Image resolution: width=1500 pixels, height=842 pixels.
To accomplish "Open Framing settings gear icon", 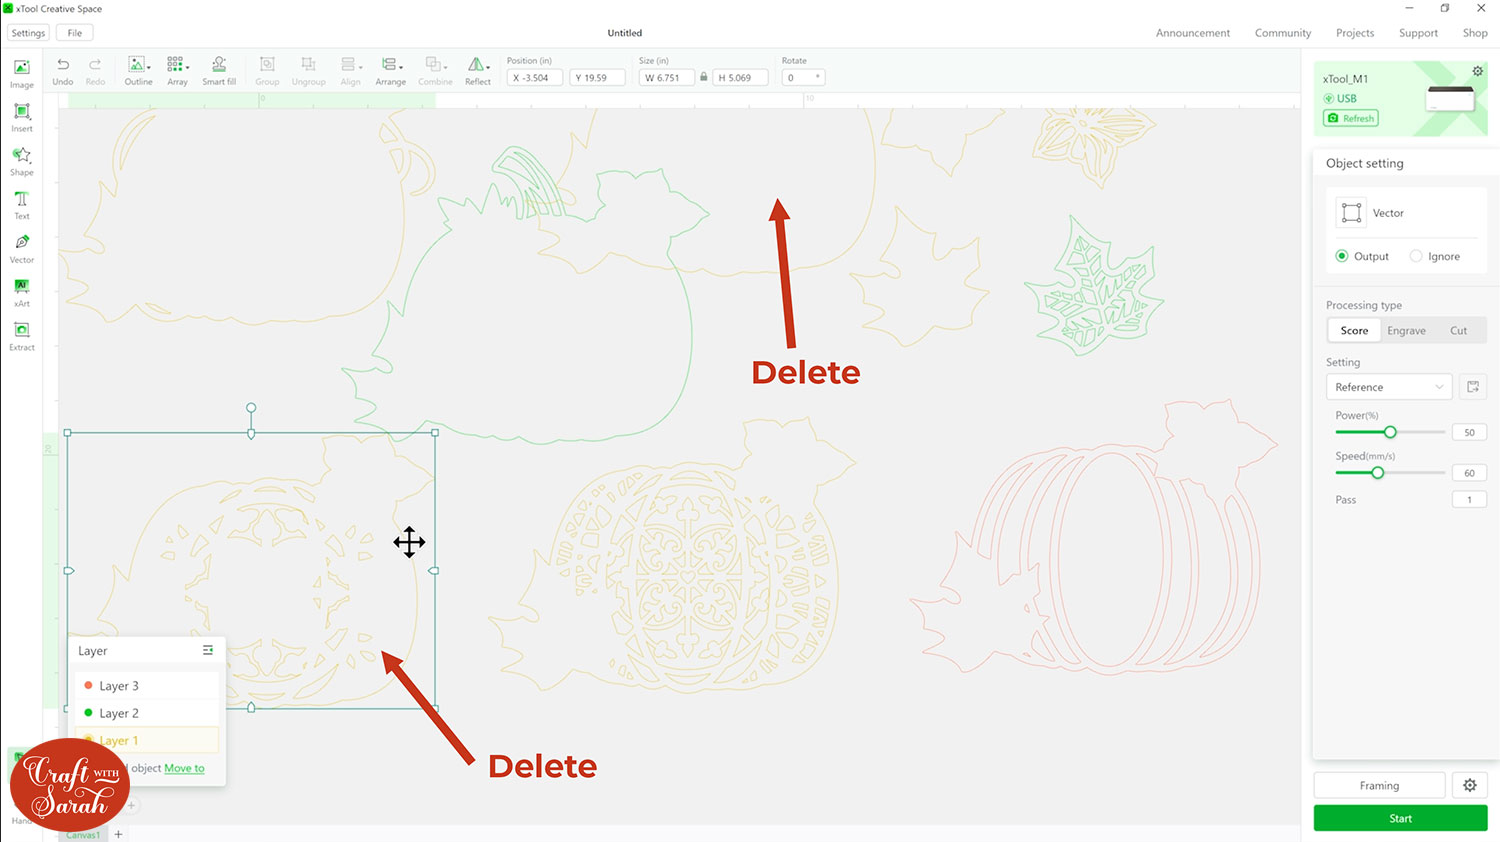I will coord(1470,785).
